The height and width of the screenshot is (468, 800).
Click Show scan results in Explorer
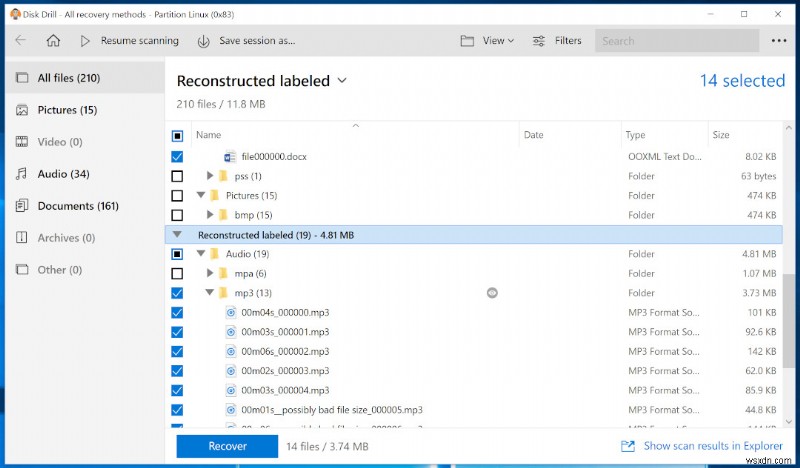pyautogui.click(x=714, y=446)
